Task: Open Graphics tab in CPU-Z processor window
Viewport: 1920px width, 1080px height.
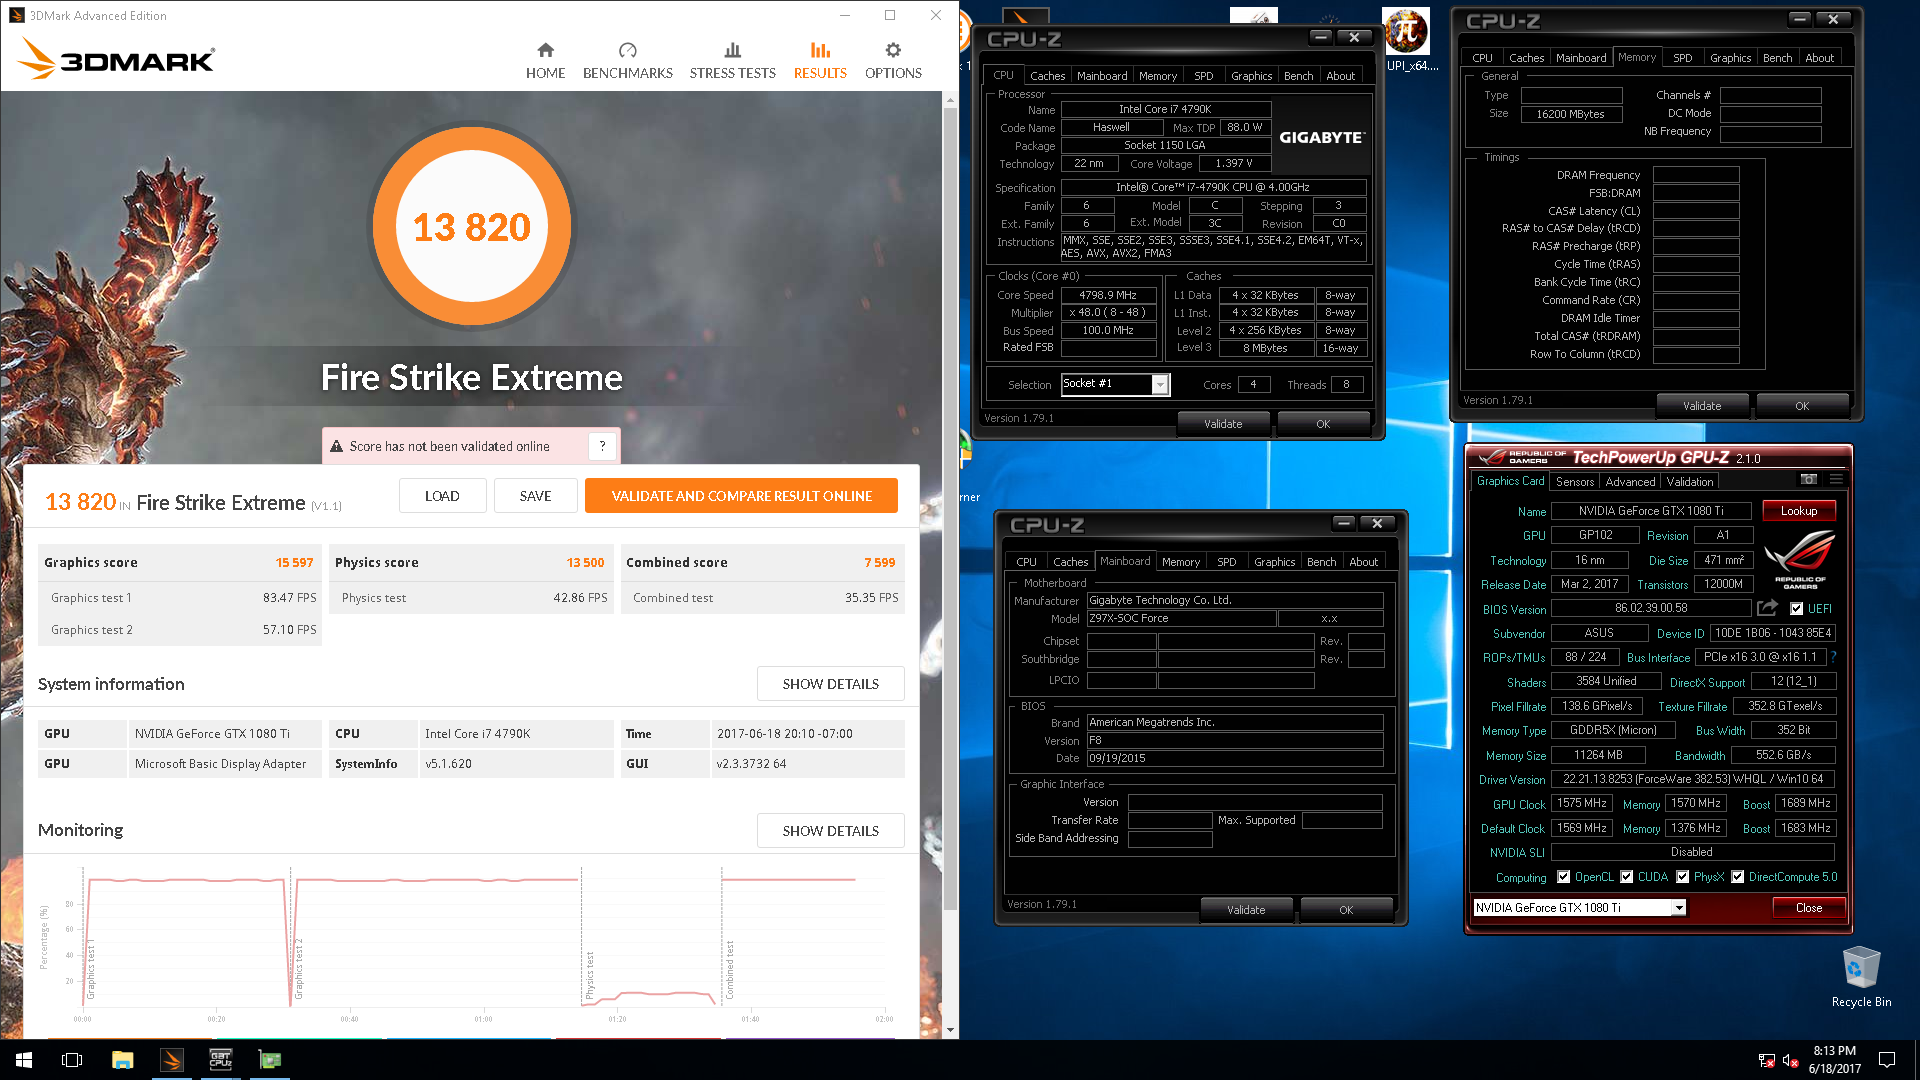Action: (x=1251, y=76)
